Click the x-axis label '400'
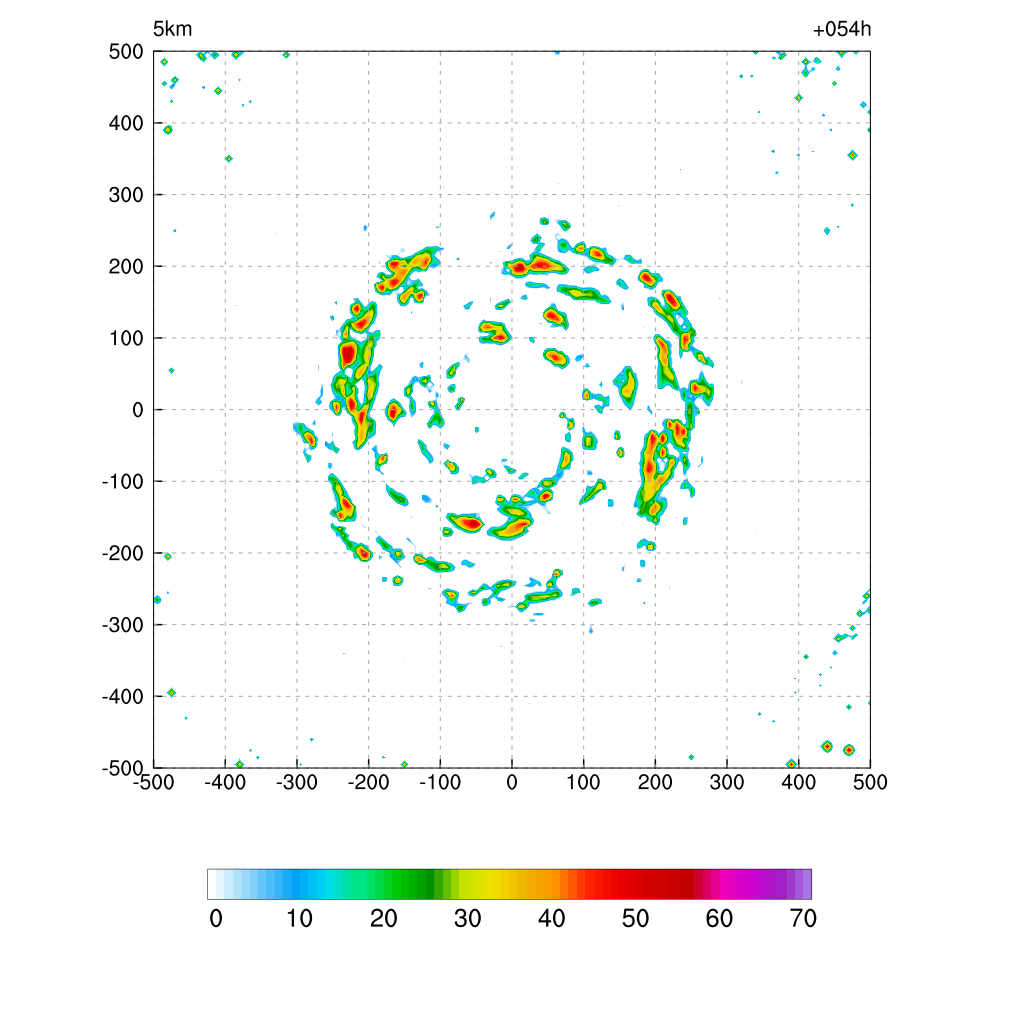Image resolution: width=1024 pixels, height=1024 pixels. [799, 782]
